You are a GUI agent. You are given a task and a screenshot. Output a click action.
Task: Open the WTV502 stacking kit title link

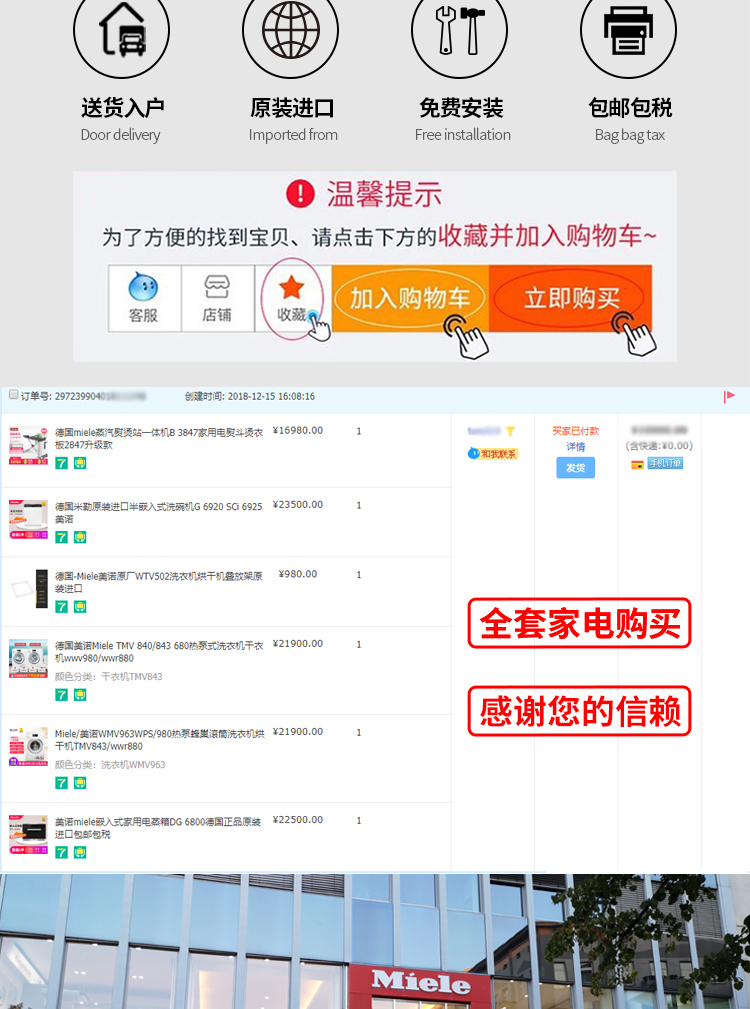click(x=158, y=582)
